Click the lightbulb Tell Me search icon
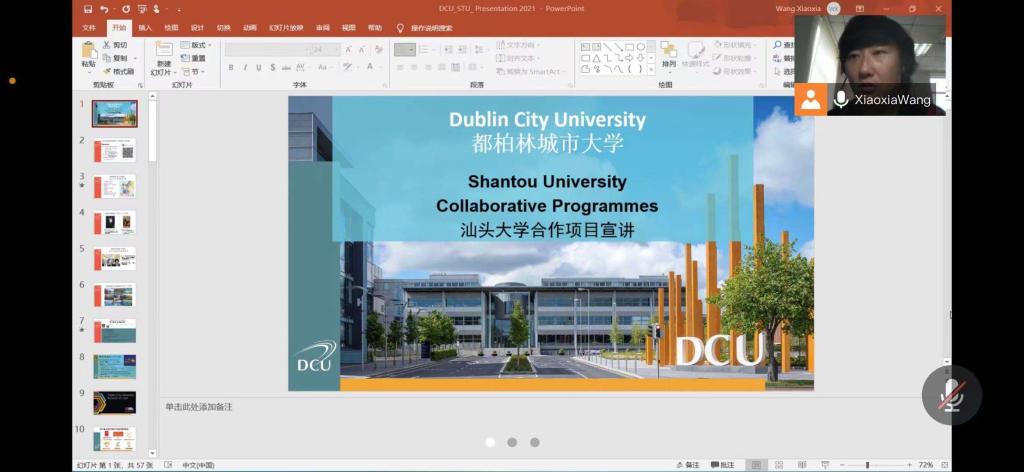 [400, 28]
